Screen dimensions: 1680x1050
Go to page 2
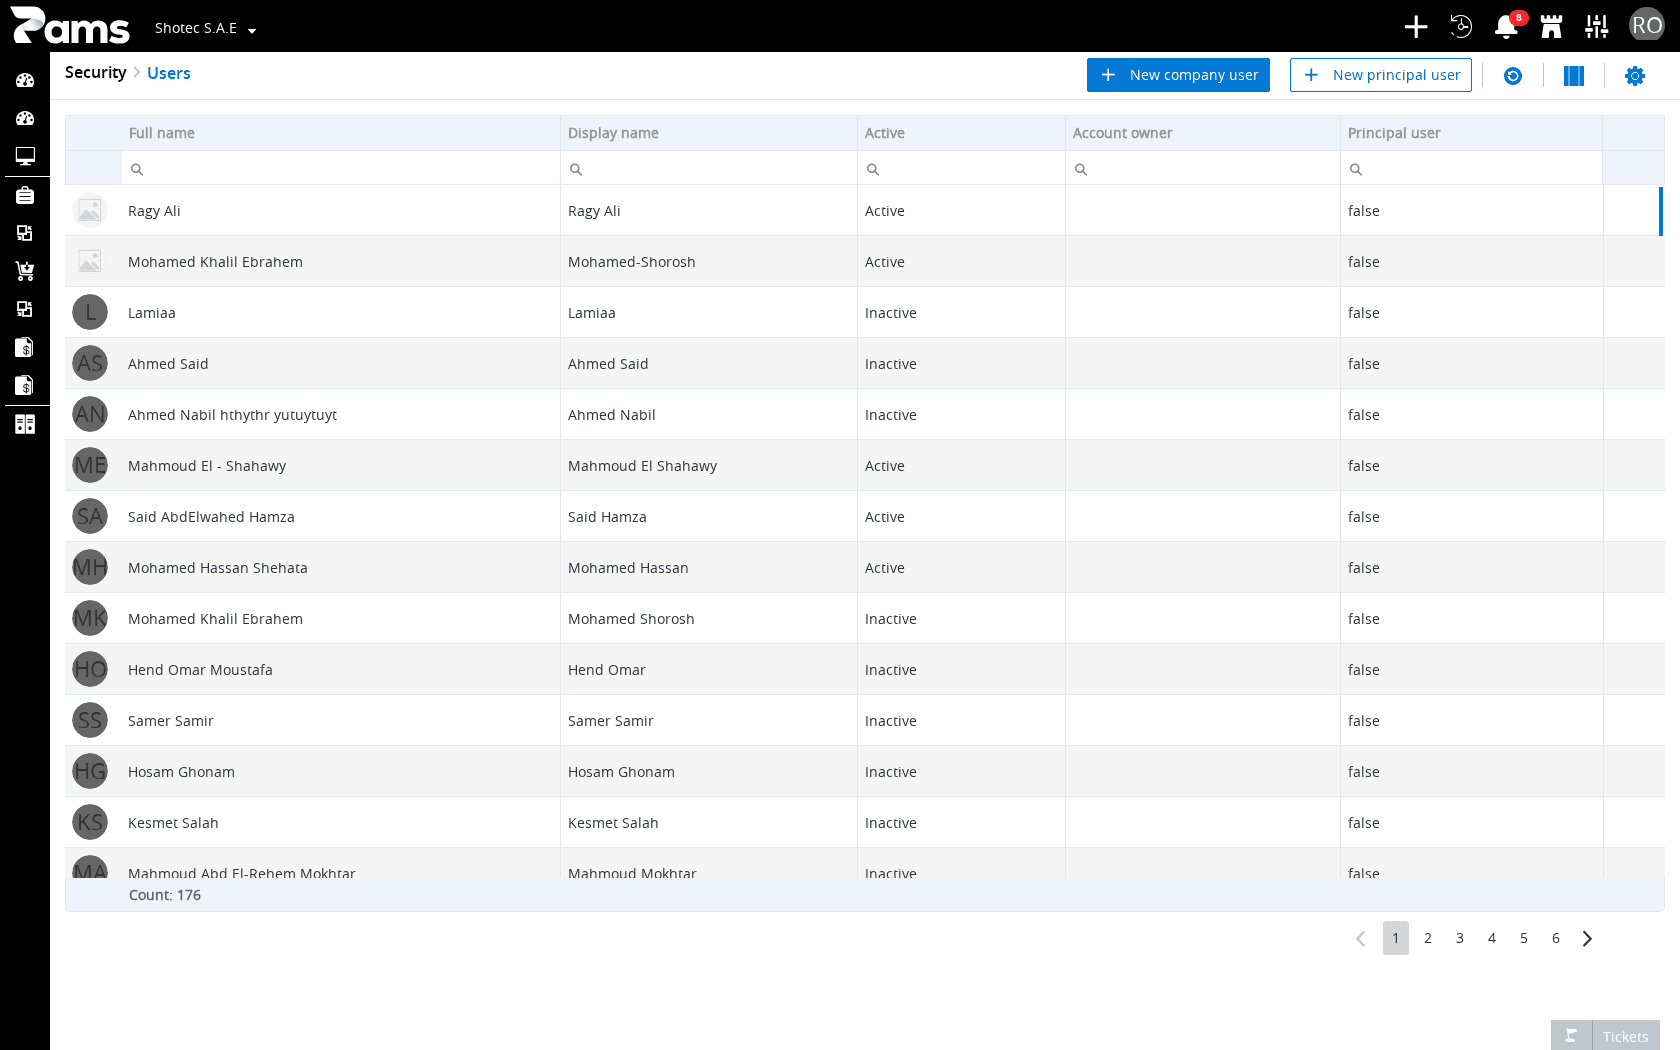[x=1428, y=938]
